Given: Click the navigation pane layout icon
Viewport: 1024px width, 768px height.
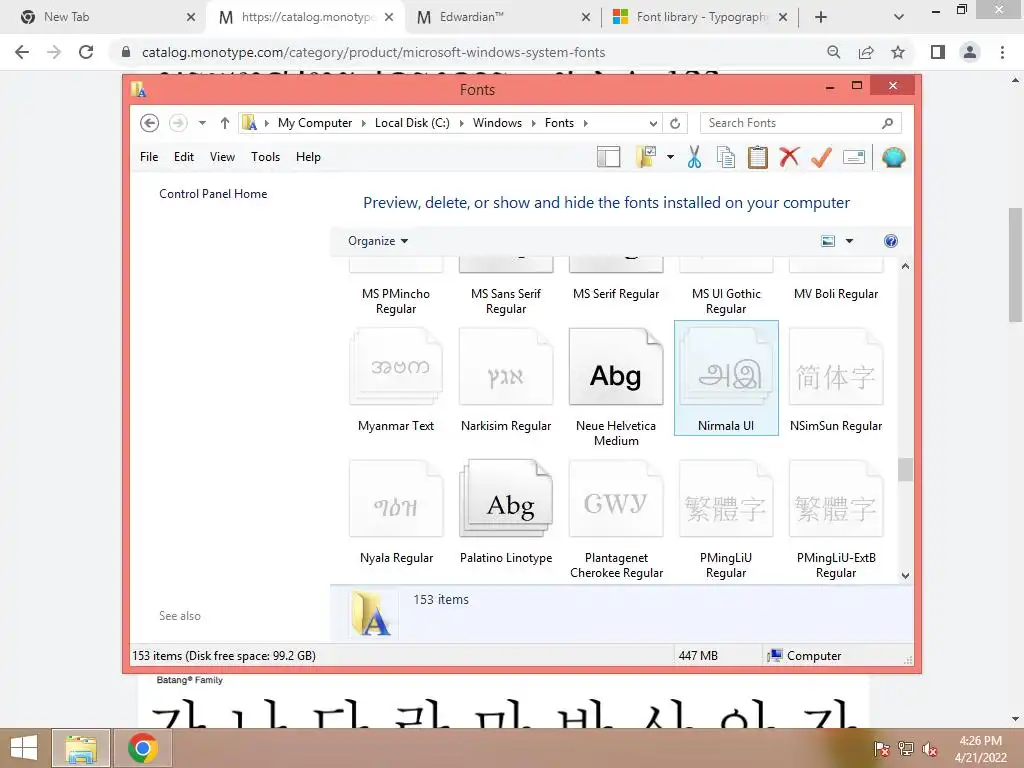Looking at the screenshot, I should coord(608,157).
